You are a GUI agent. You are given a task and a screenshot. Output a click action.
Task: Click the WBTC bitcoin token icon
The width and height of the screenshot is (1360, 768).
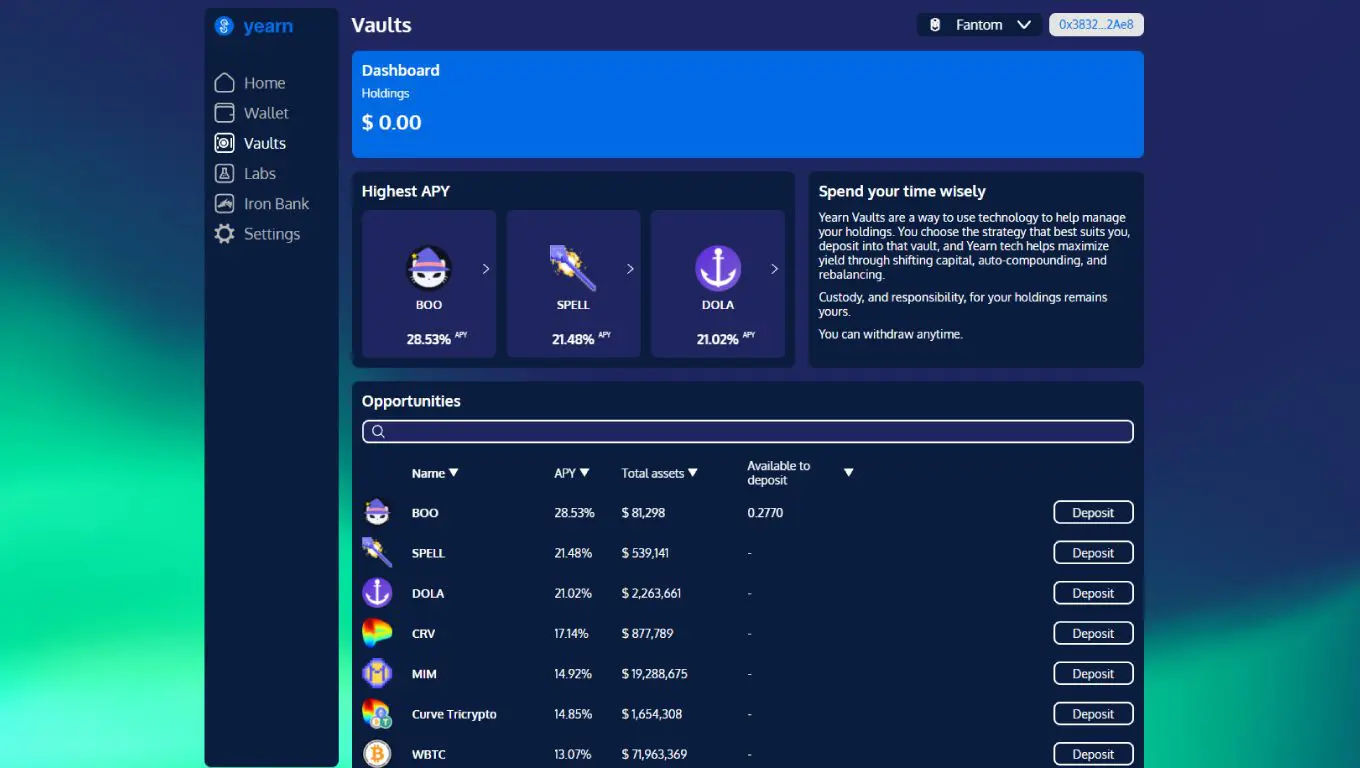[x=377, y=754]
